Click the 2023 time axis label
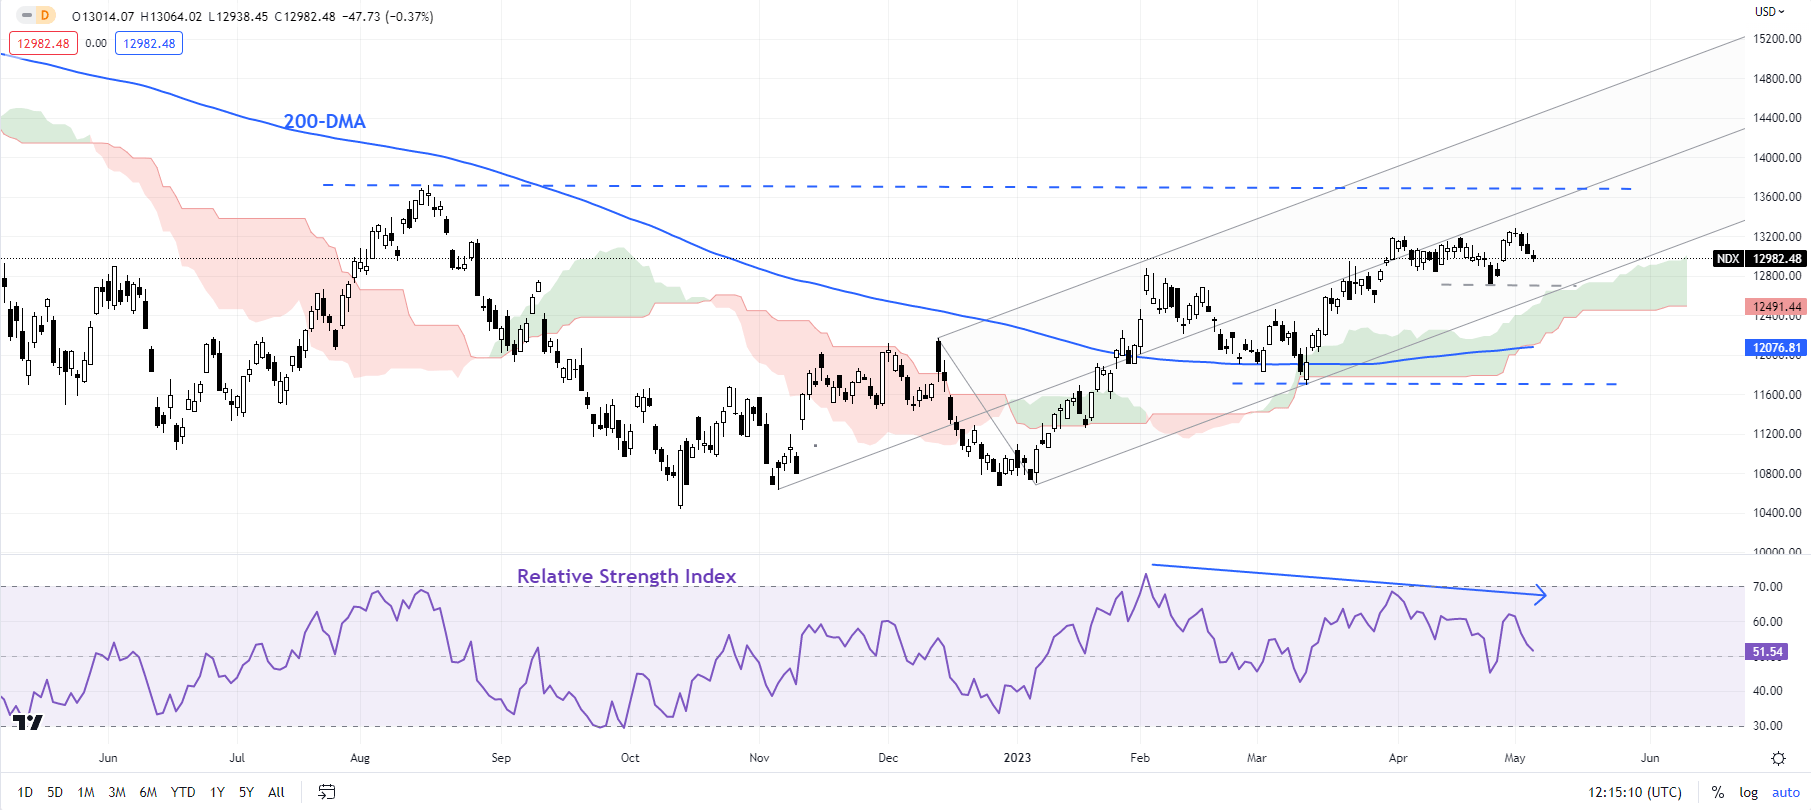 pyautogui.click(x=1017, y=758)
